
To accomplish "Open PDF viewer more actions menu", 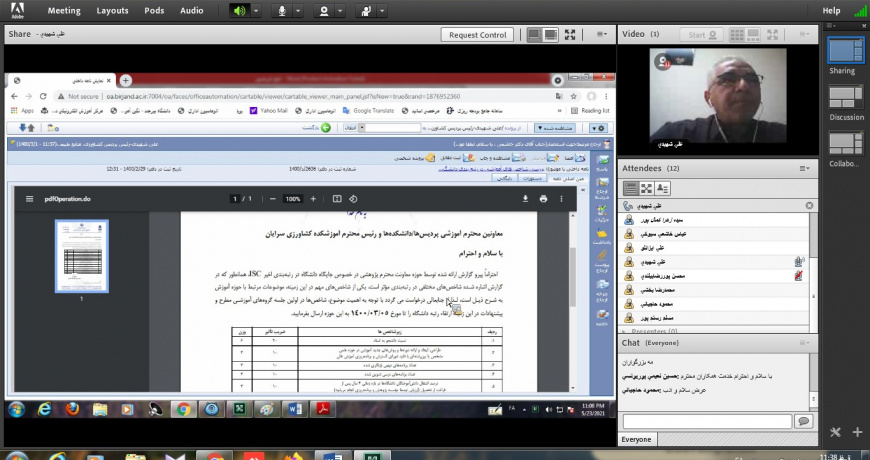I will coord(561,199).
